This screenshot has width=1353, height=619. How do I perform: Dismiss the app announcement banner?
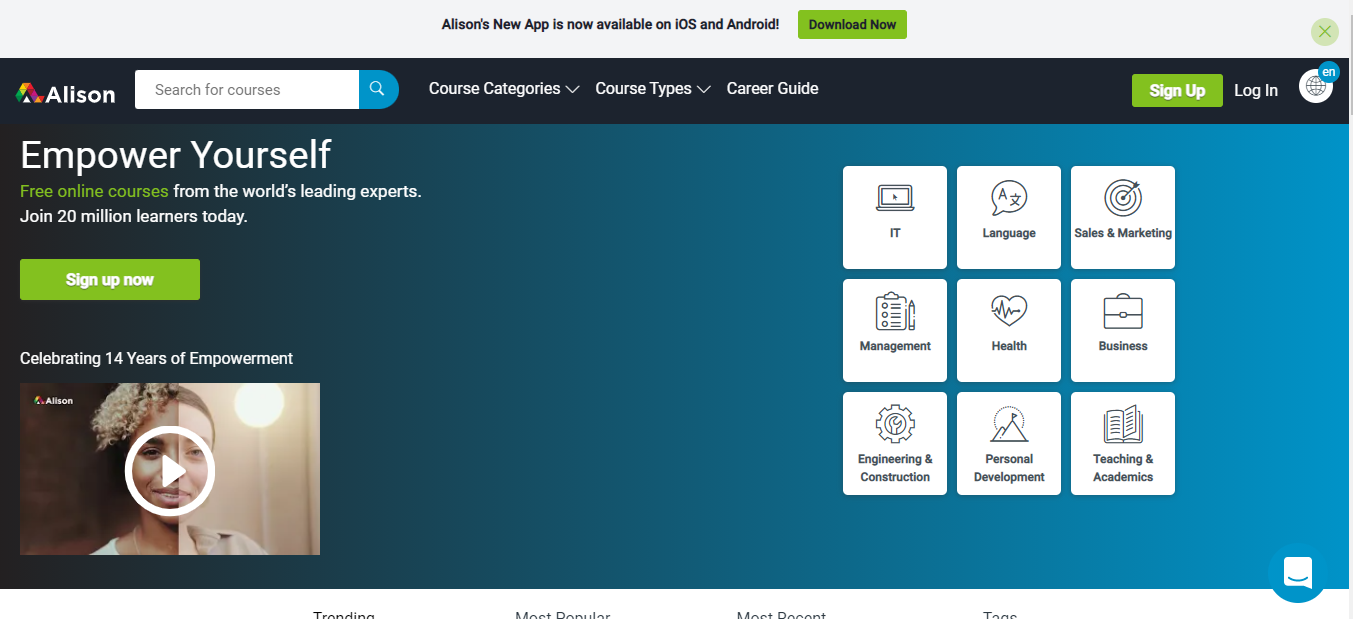point(1325,31)
